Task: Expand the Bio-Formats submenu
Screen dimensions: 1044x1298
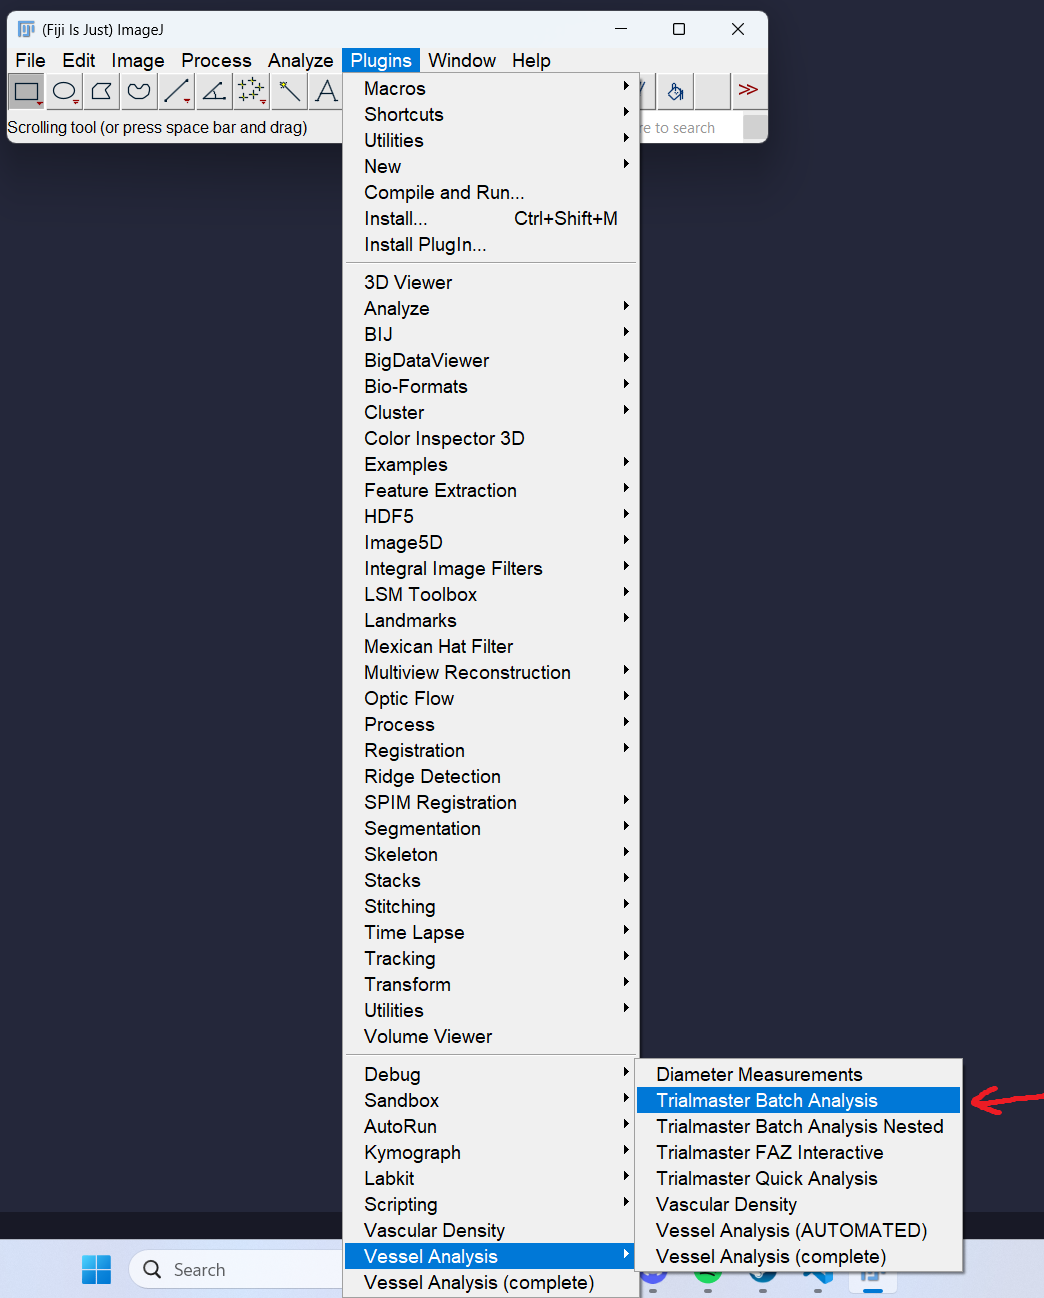Action: pos(491,386)
